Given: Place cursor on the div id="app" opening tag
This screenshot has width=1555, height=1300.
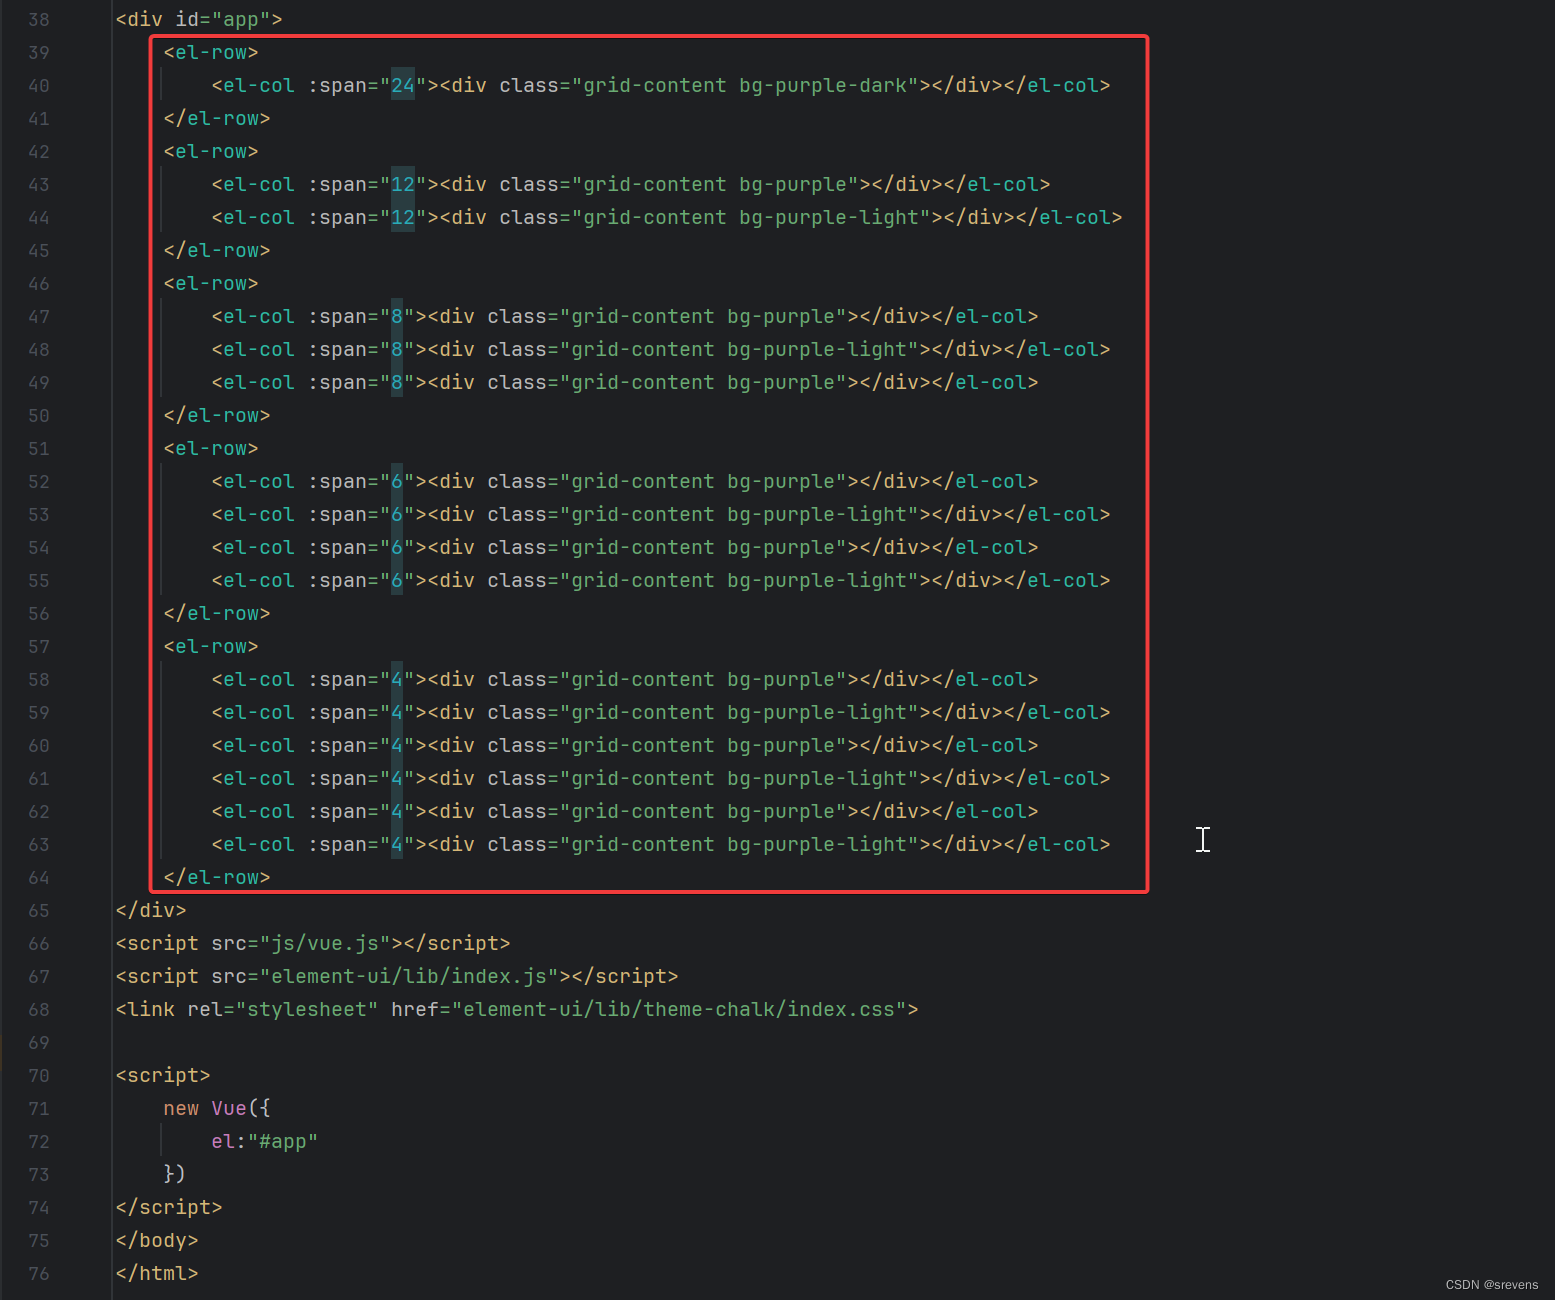Looking at the screenshot, I should click(x=199, y=19).
